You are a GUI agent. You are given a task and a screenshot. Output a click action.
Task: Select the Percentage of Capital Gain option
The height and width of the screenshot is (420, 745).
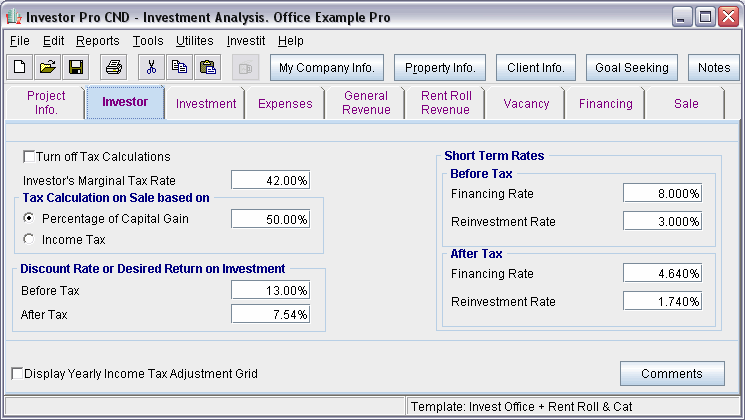29,218
